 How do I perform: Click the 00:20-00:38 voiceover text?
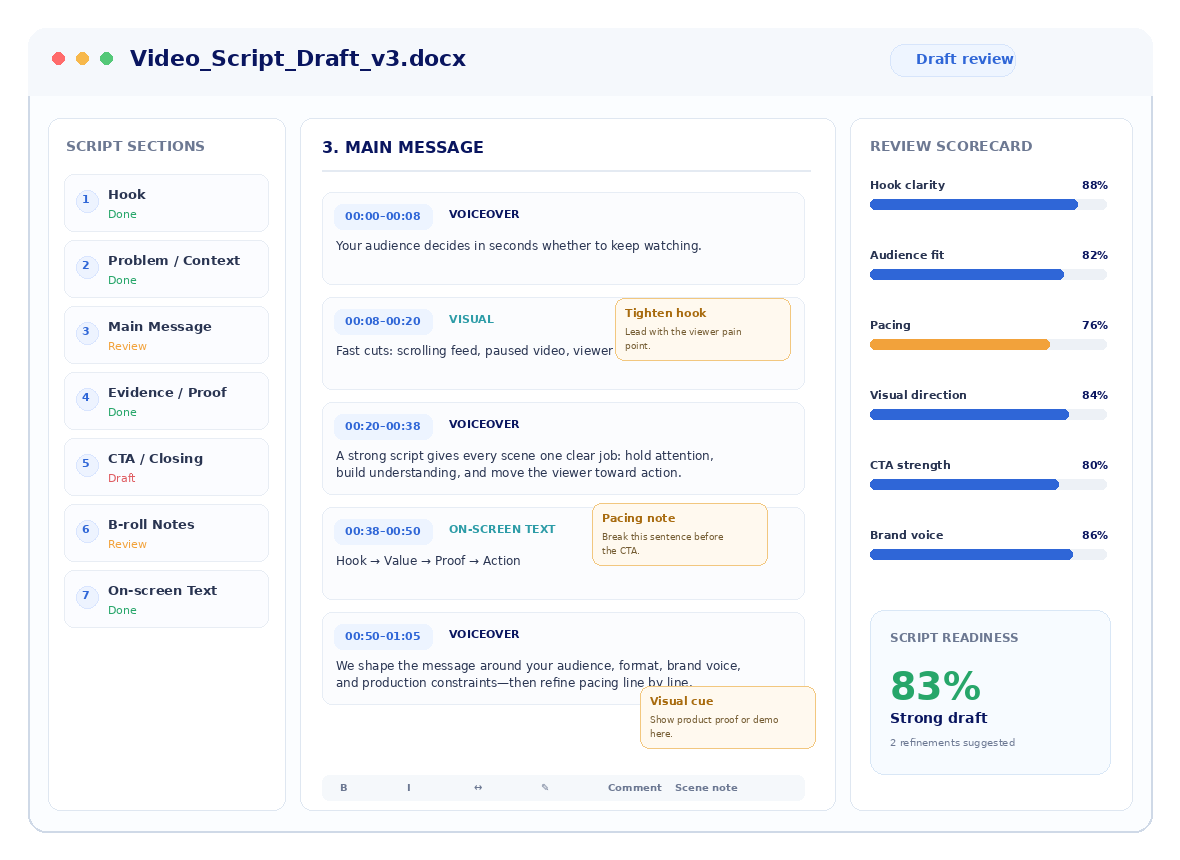(x=525, y=464)
